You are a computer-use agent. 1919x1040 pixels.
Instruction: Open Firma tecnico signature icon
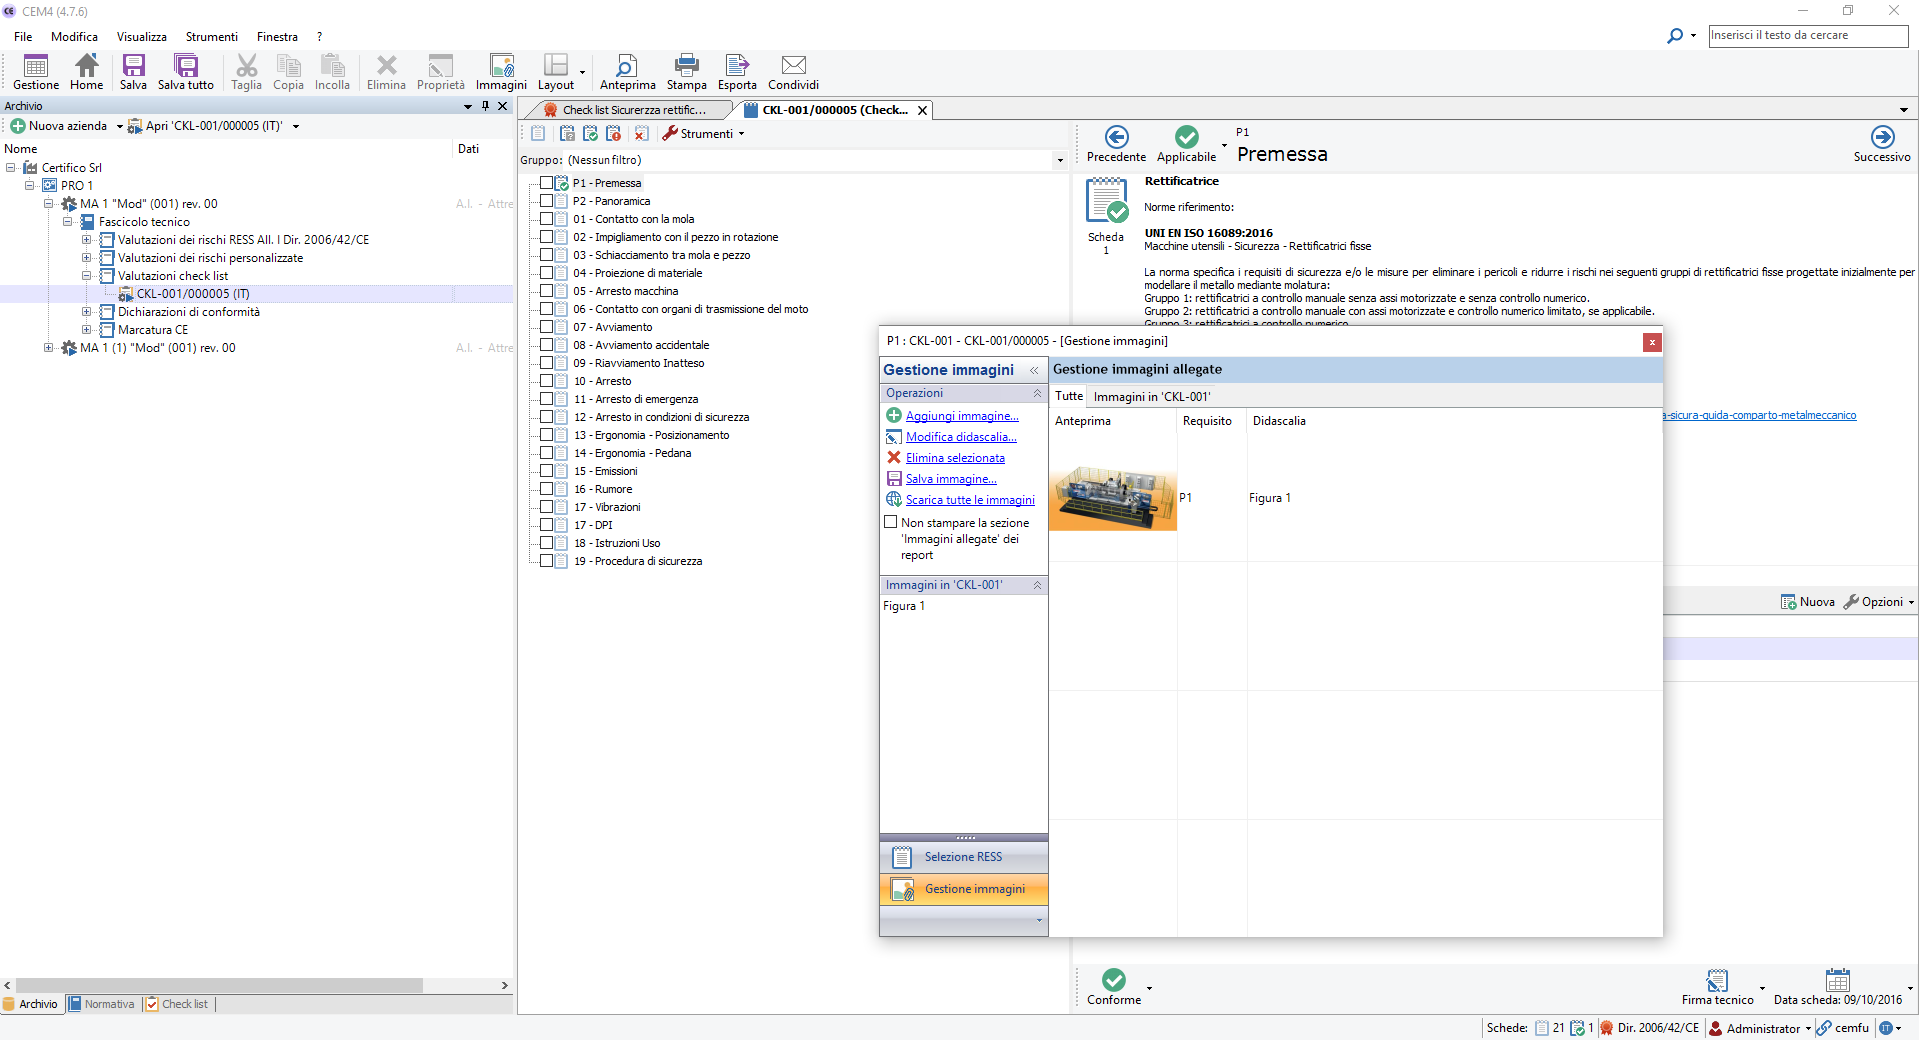point(1717,980)
